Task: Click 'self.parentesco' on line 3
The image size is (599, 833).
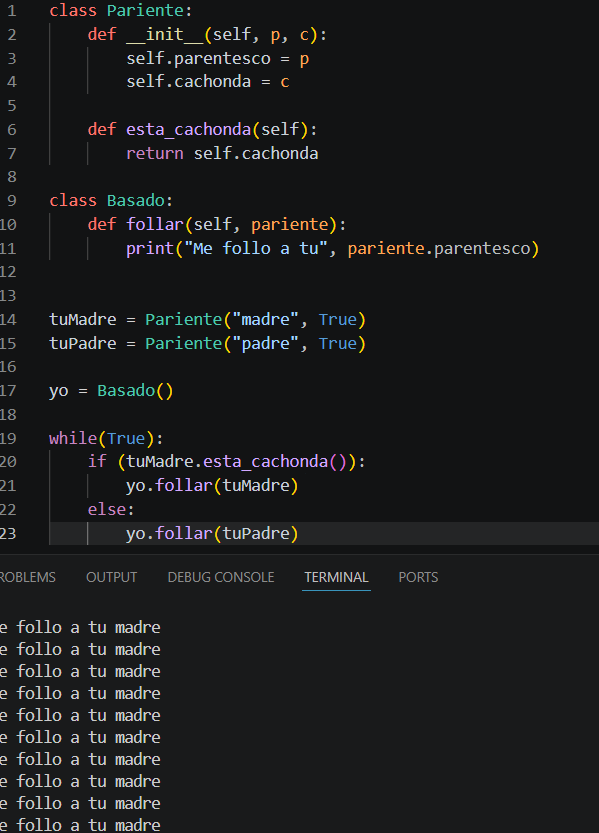Action: tap(198, 58)
